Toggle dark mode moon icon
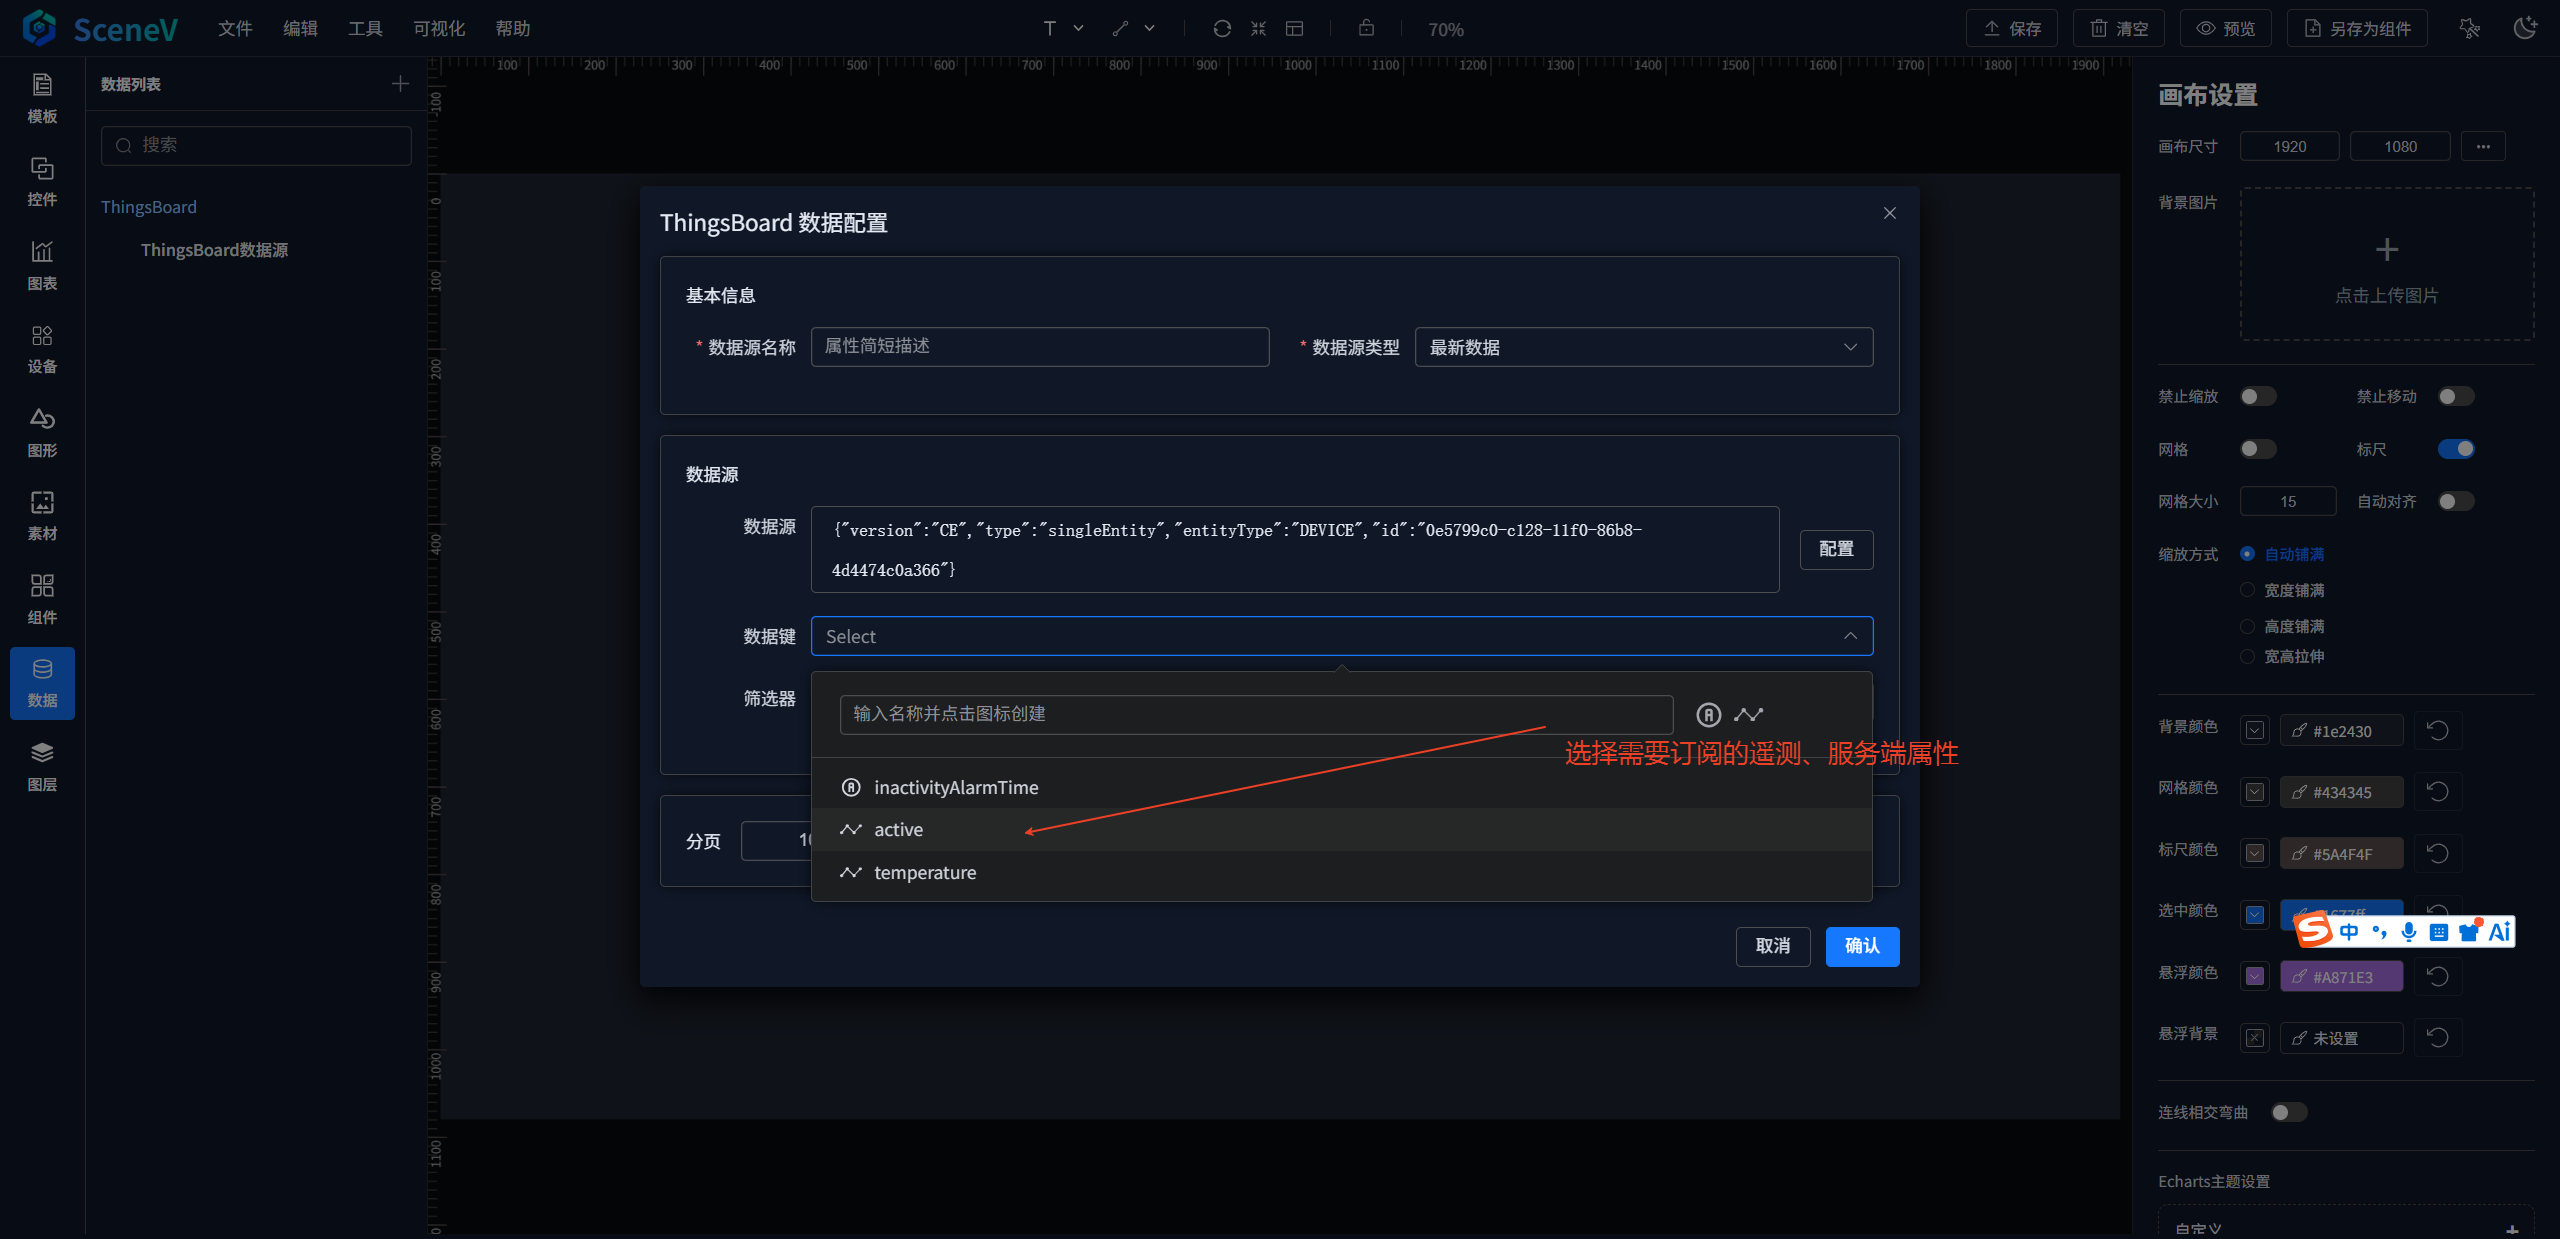The image size is (2560, 1239). point(2525,28)
